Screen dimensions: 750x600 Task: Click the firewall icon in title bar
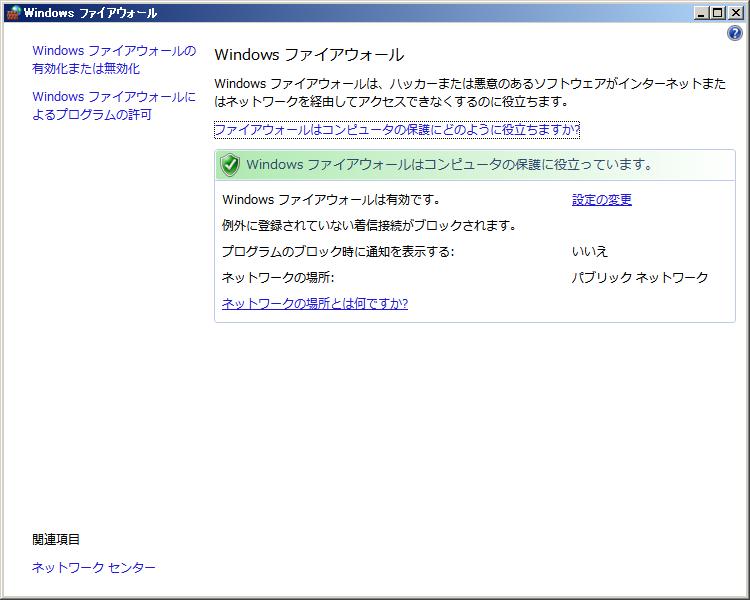(13, 12)
